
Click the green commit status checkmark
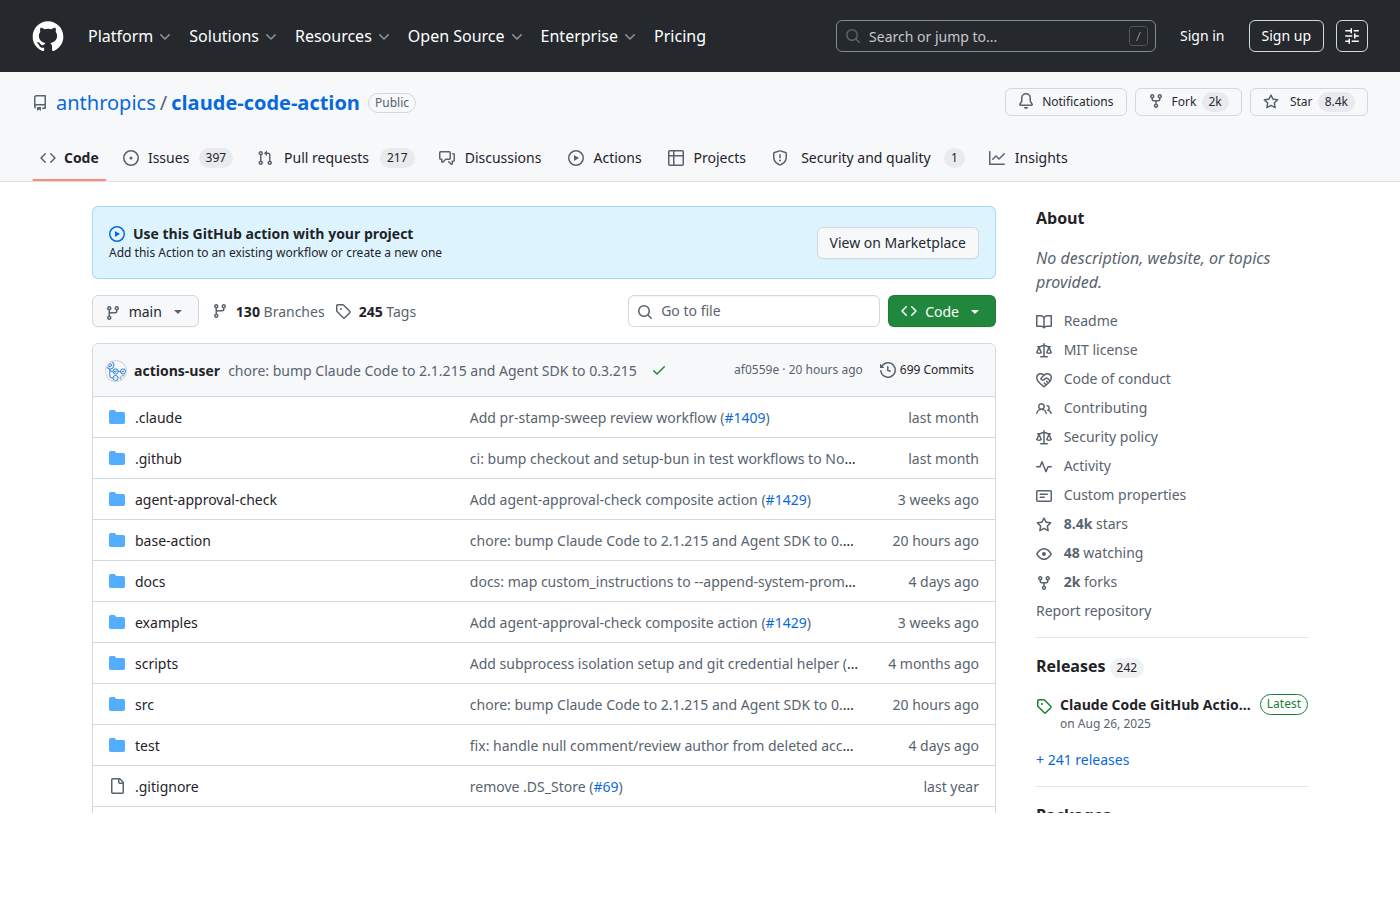point(659,371)
